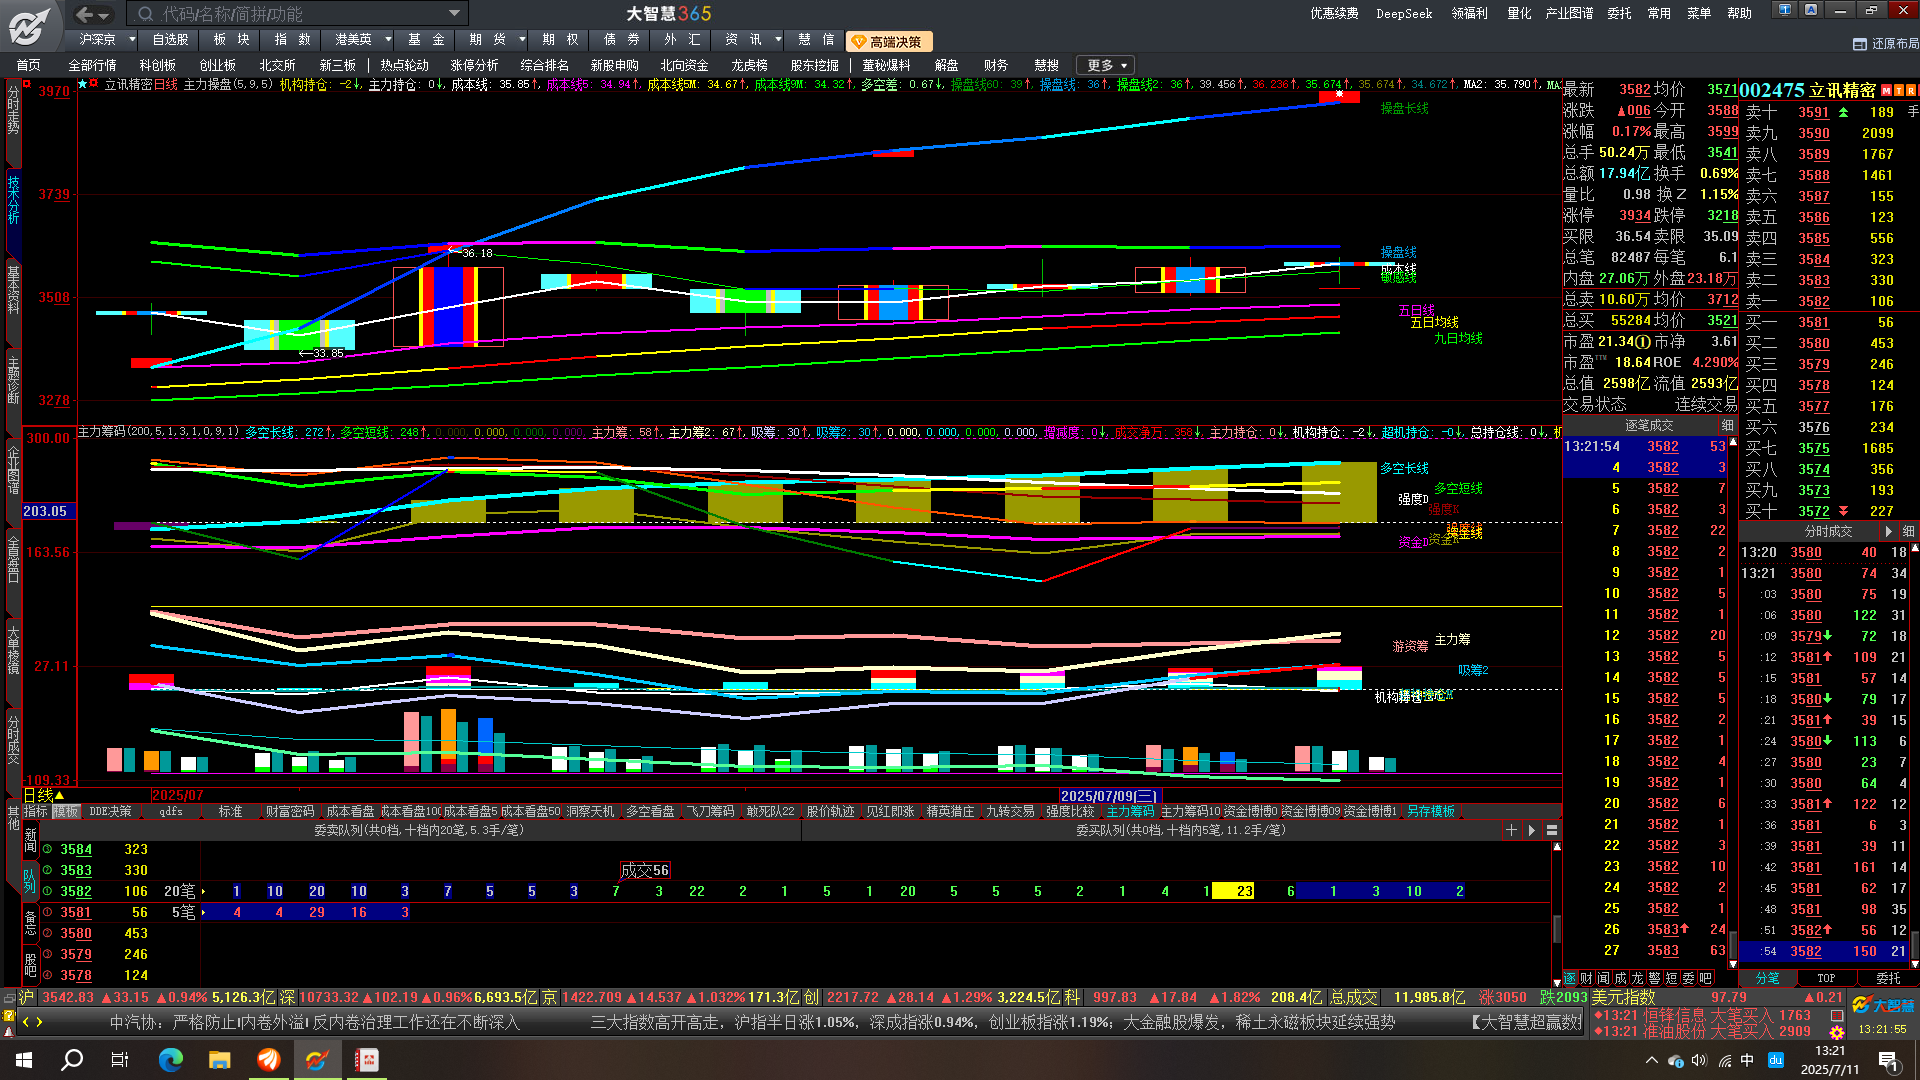Click the Baidu 'du' input tray icon
The width and height of the screenshot is (1920, 1080).
(x=1776, y=1060)
